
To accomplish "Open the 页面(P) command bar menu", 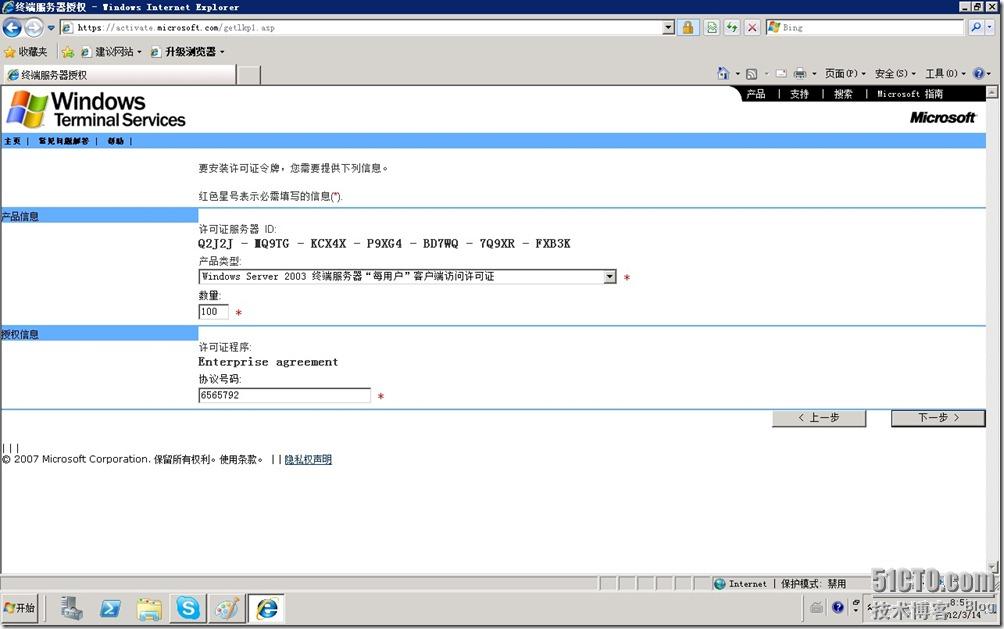I will (x=845, y=74).
